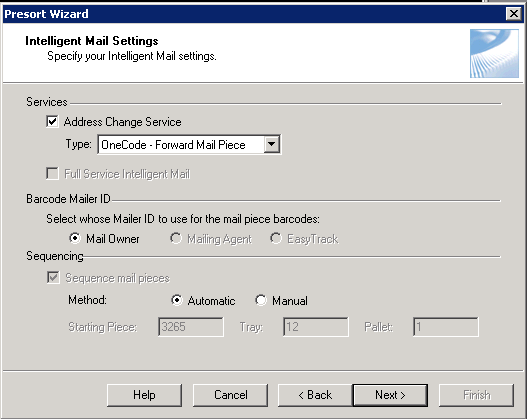Image resolution: width=527 pixels, height=419 pixels.
Task: Open the Help button
Action: (x=144, y=395)
